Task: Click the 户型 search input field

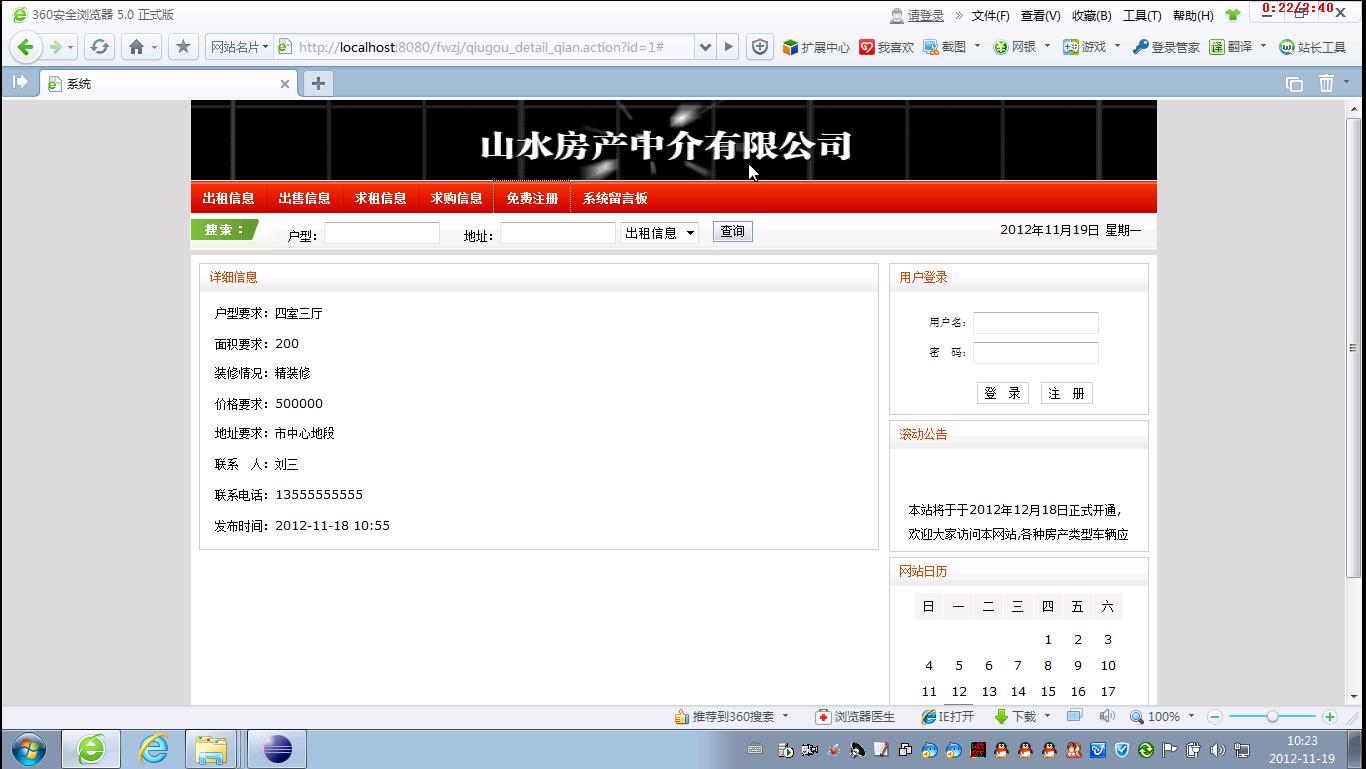Action: (x=381, y=233)
